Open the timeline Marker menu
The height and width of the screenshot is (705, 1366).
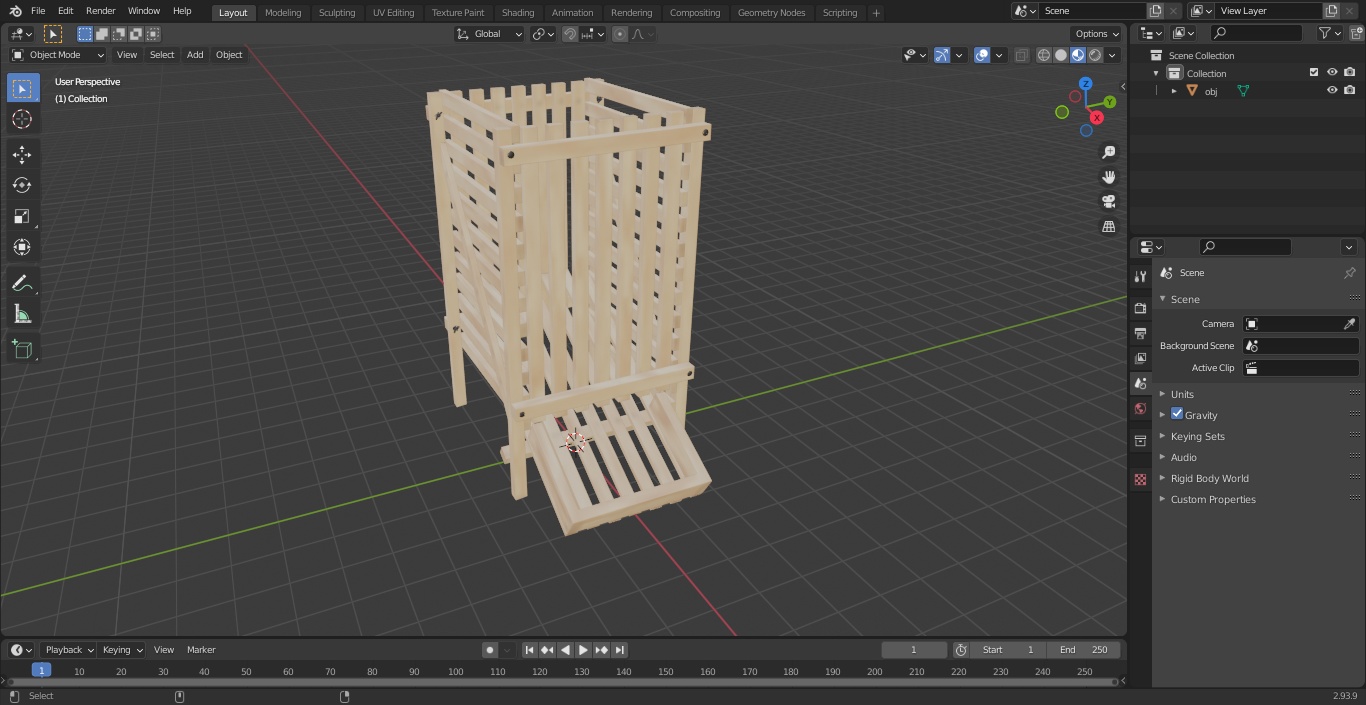coord(201,650)
